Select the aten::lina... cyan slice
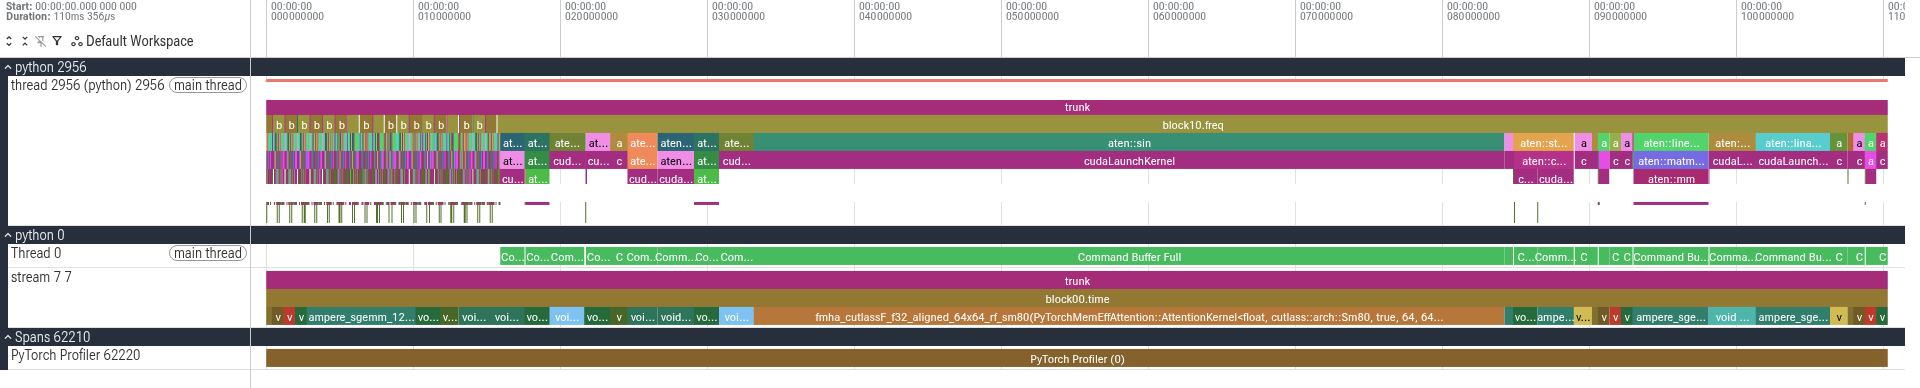 [x=1793, y=143]
